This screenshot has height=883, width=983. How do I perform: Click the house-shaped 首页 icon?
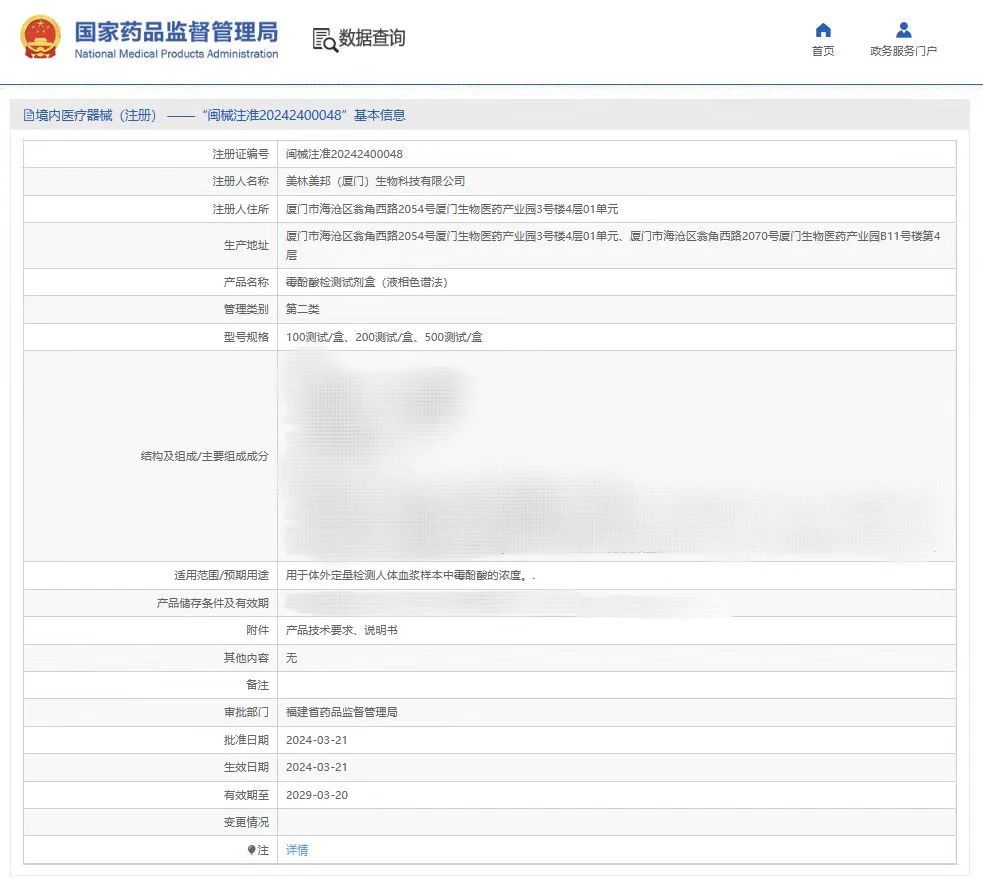coord(823,30)
